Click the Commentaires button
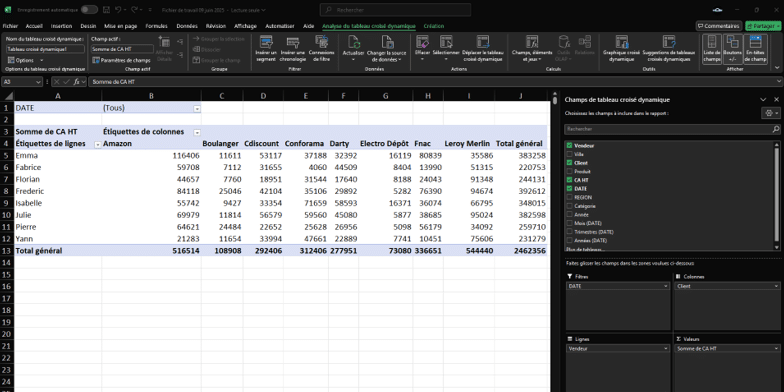784x392 pixels. 718,26
